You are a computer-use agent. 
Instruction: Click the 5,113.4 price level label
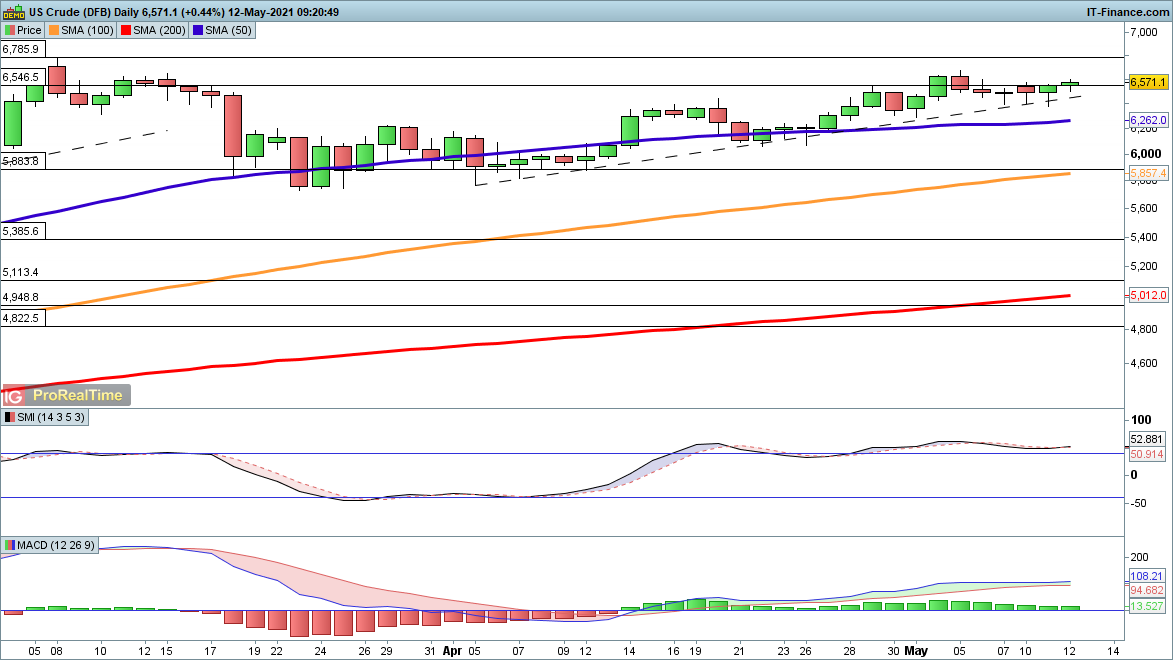(x=21, y=272)
